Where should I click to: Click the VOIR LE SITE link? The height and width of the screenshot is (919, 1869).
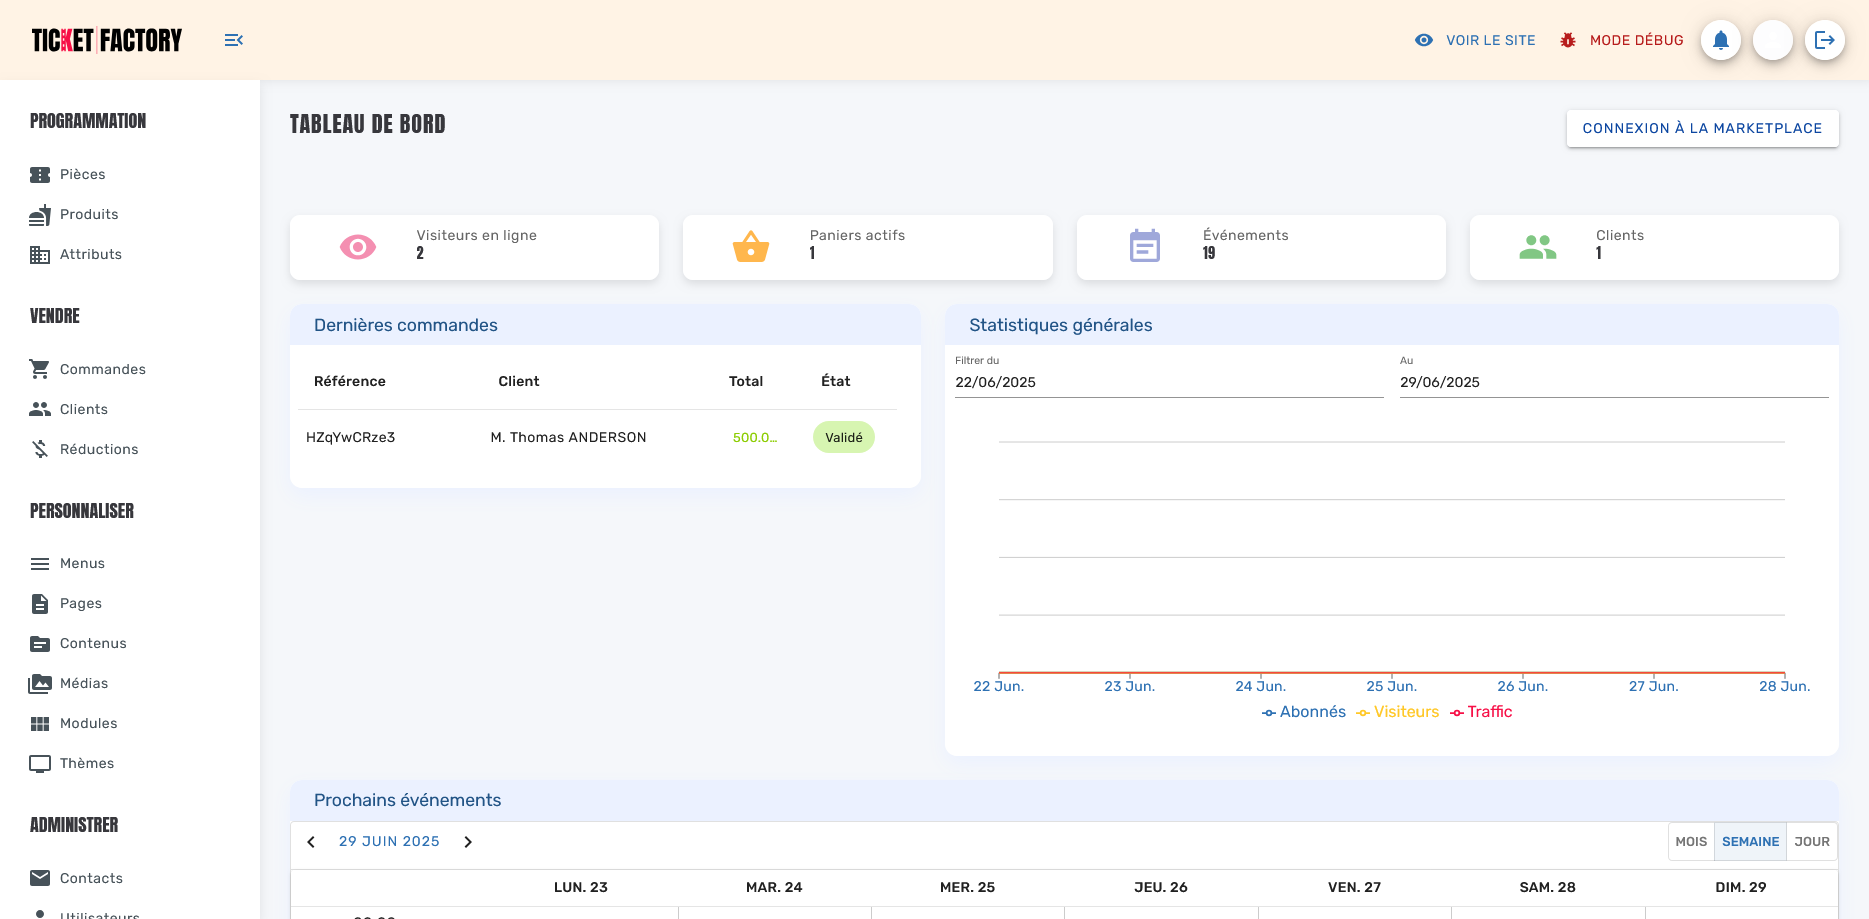1489,40
